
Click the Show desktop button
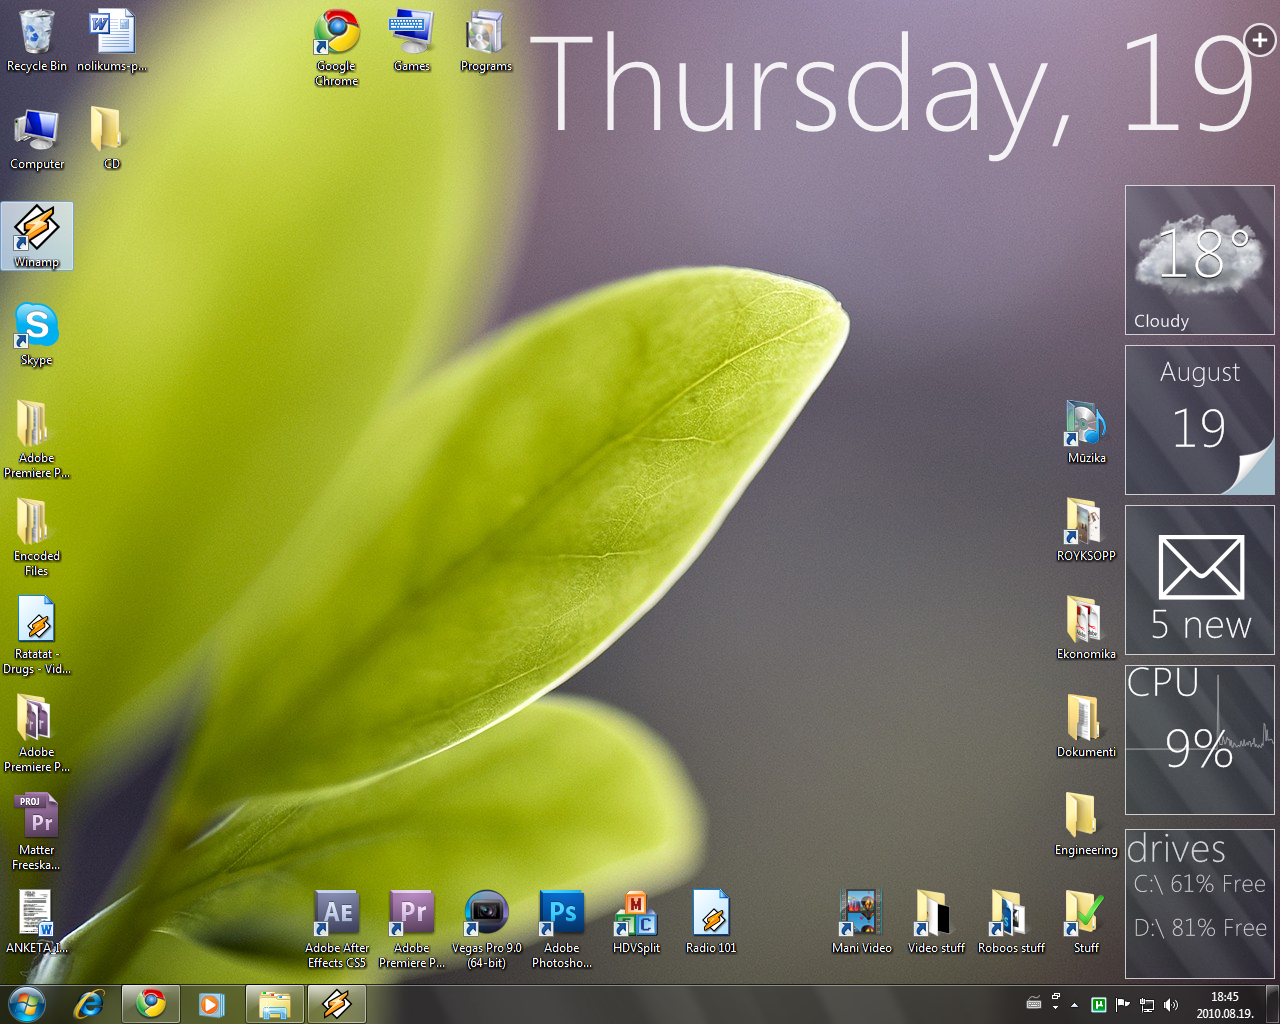(x=1272, y=1004)
